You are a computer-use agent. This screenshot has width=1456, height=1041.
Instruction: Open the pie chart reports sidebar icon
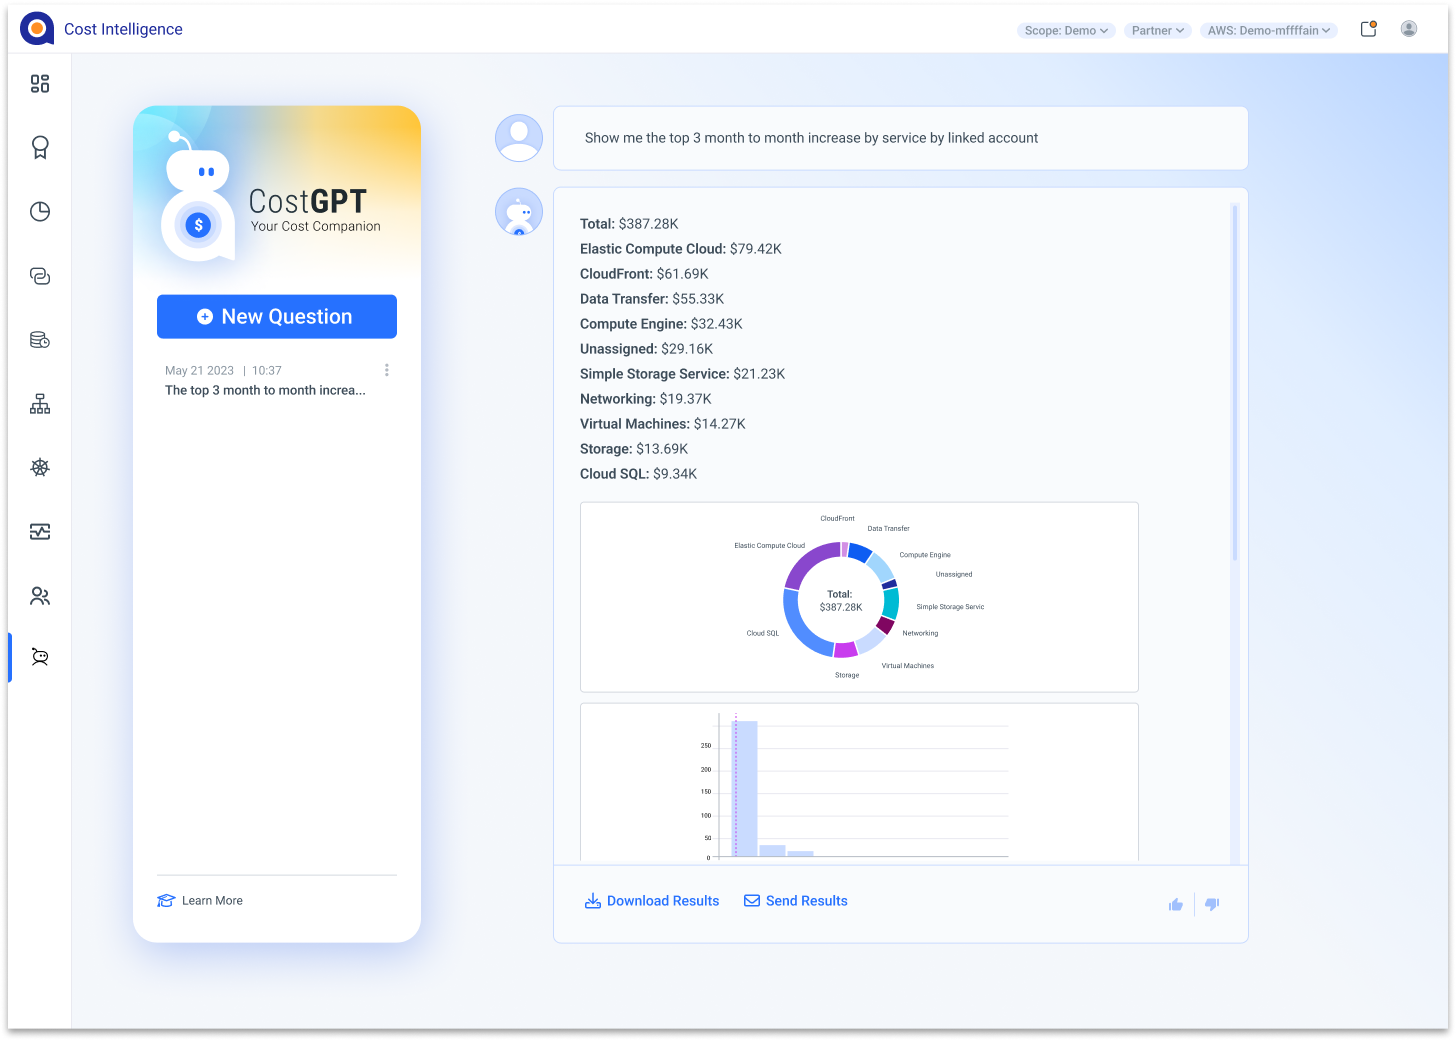point(40,212)
